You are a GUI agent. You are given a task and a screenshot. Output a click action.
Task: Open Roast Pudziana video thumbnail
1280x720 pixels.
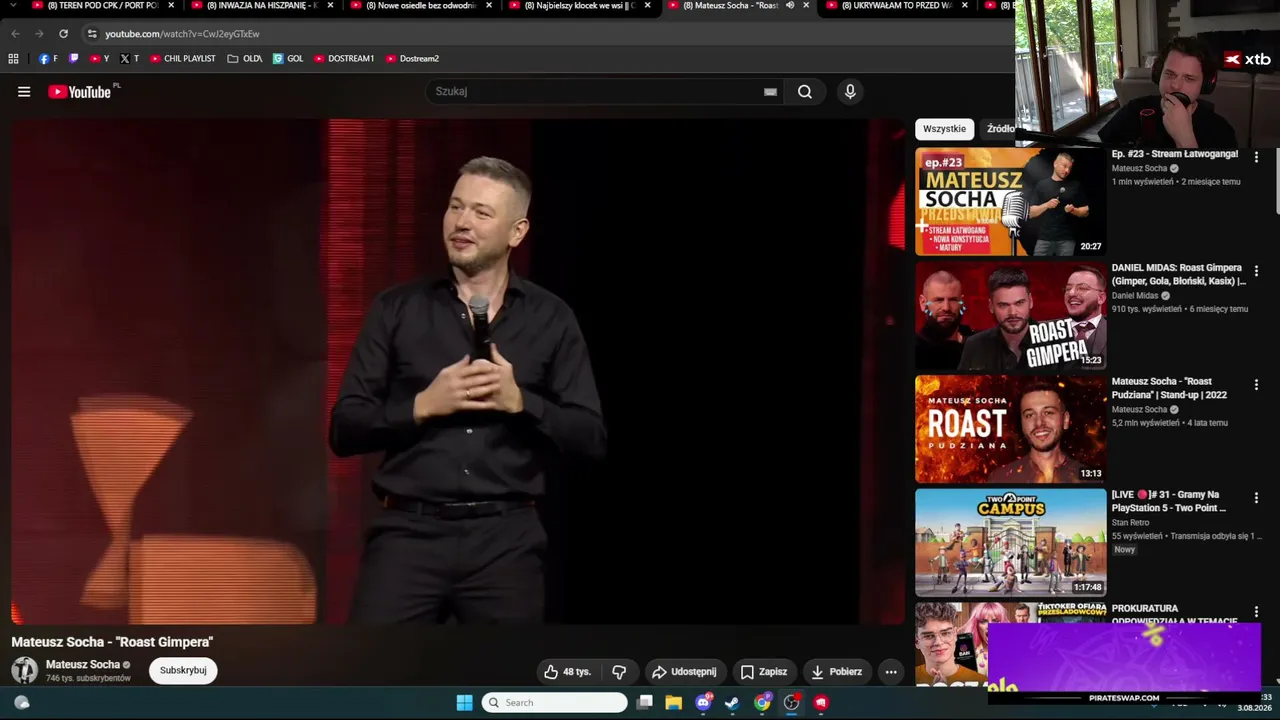coord(1010,429)
